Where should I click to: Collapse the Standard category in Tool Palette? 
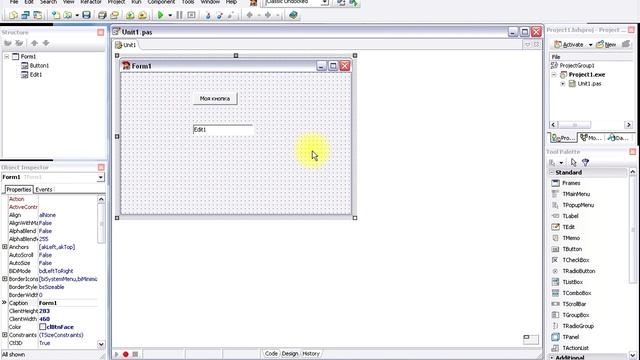551,173
